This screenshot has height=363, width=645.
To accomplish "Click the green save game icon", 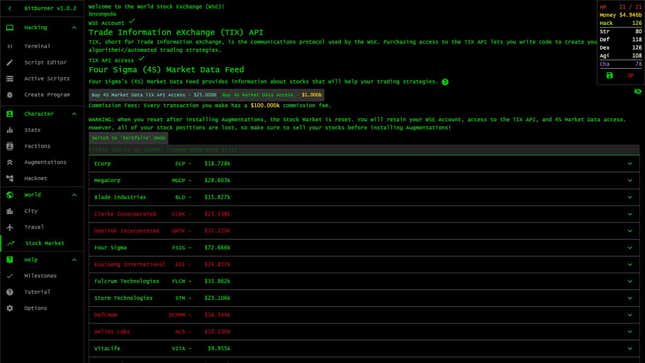I will pos(610,76).
